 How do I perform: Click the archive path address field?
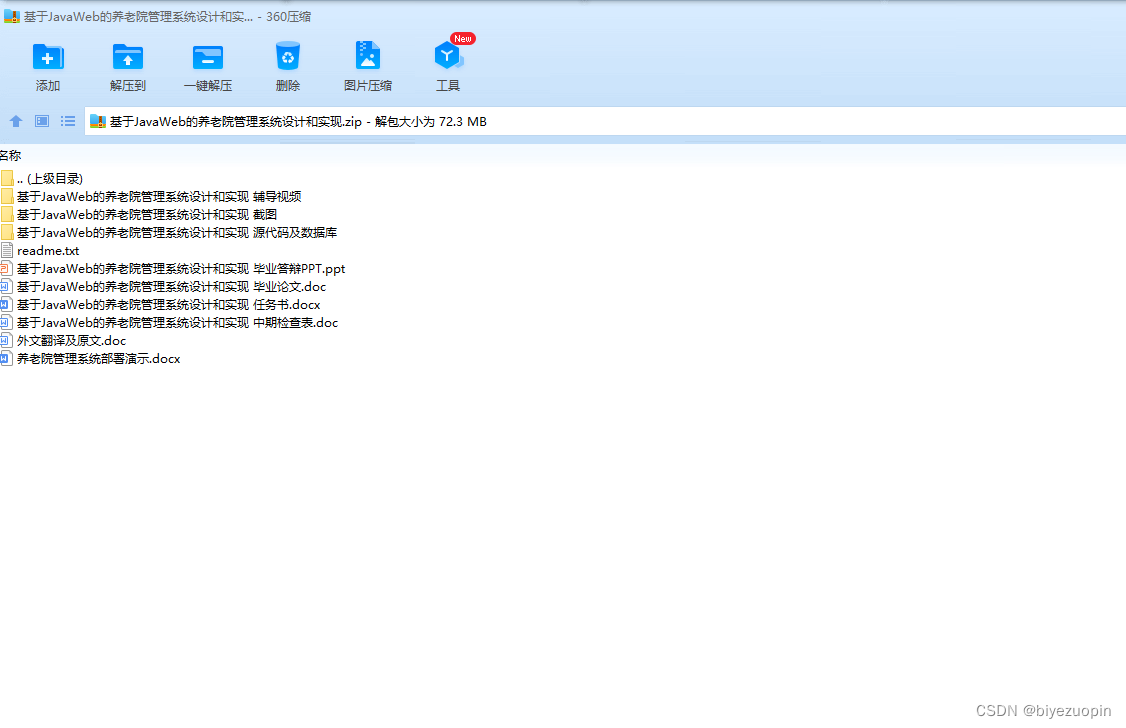point(605,121)
